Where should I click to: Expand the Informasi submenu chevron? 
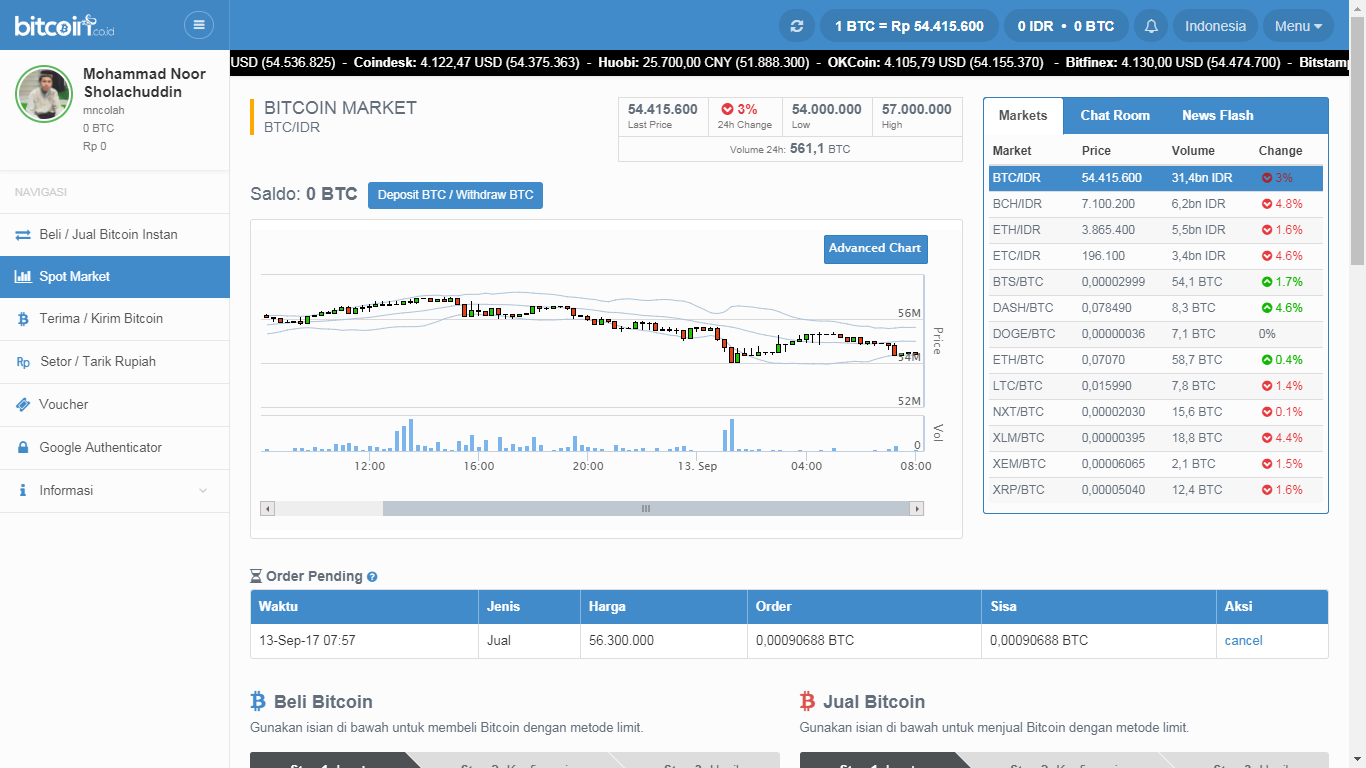(204, 491)
